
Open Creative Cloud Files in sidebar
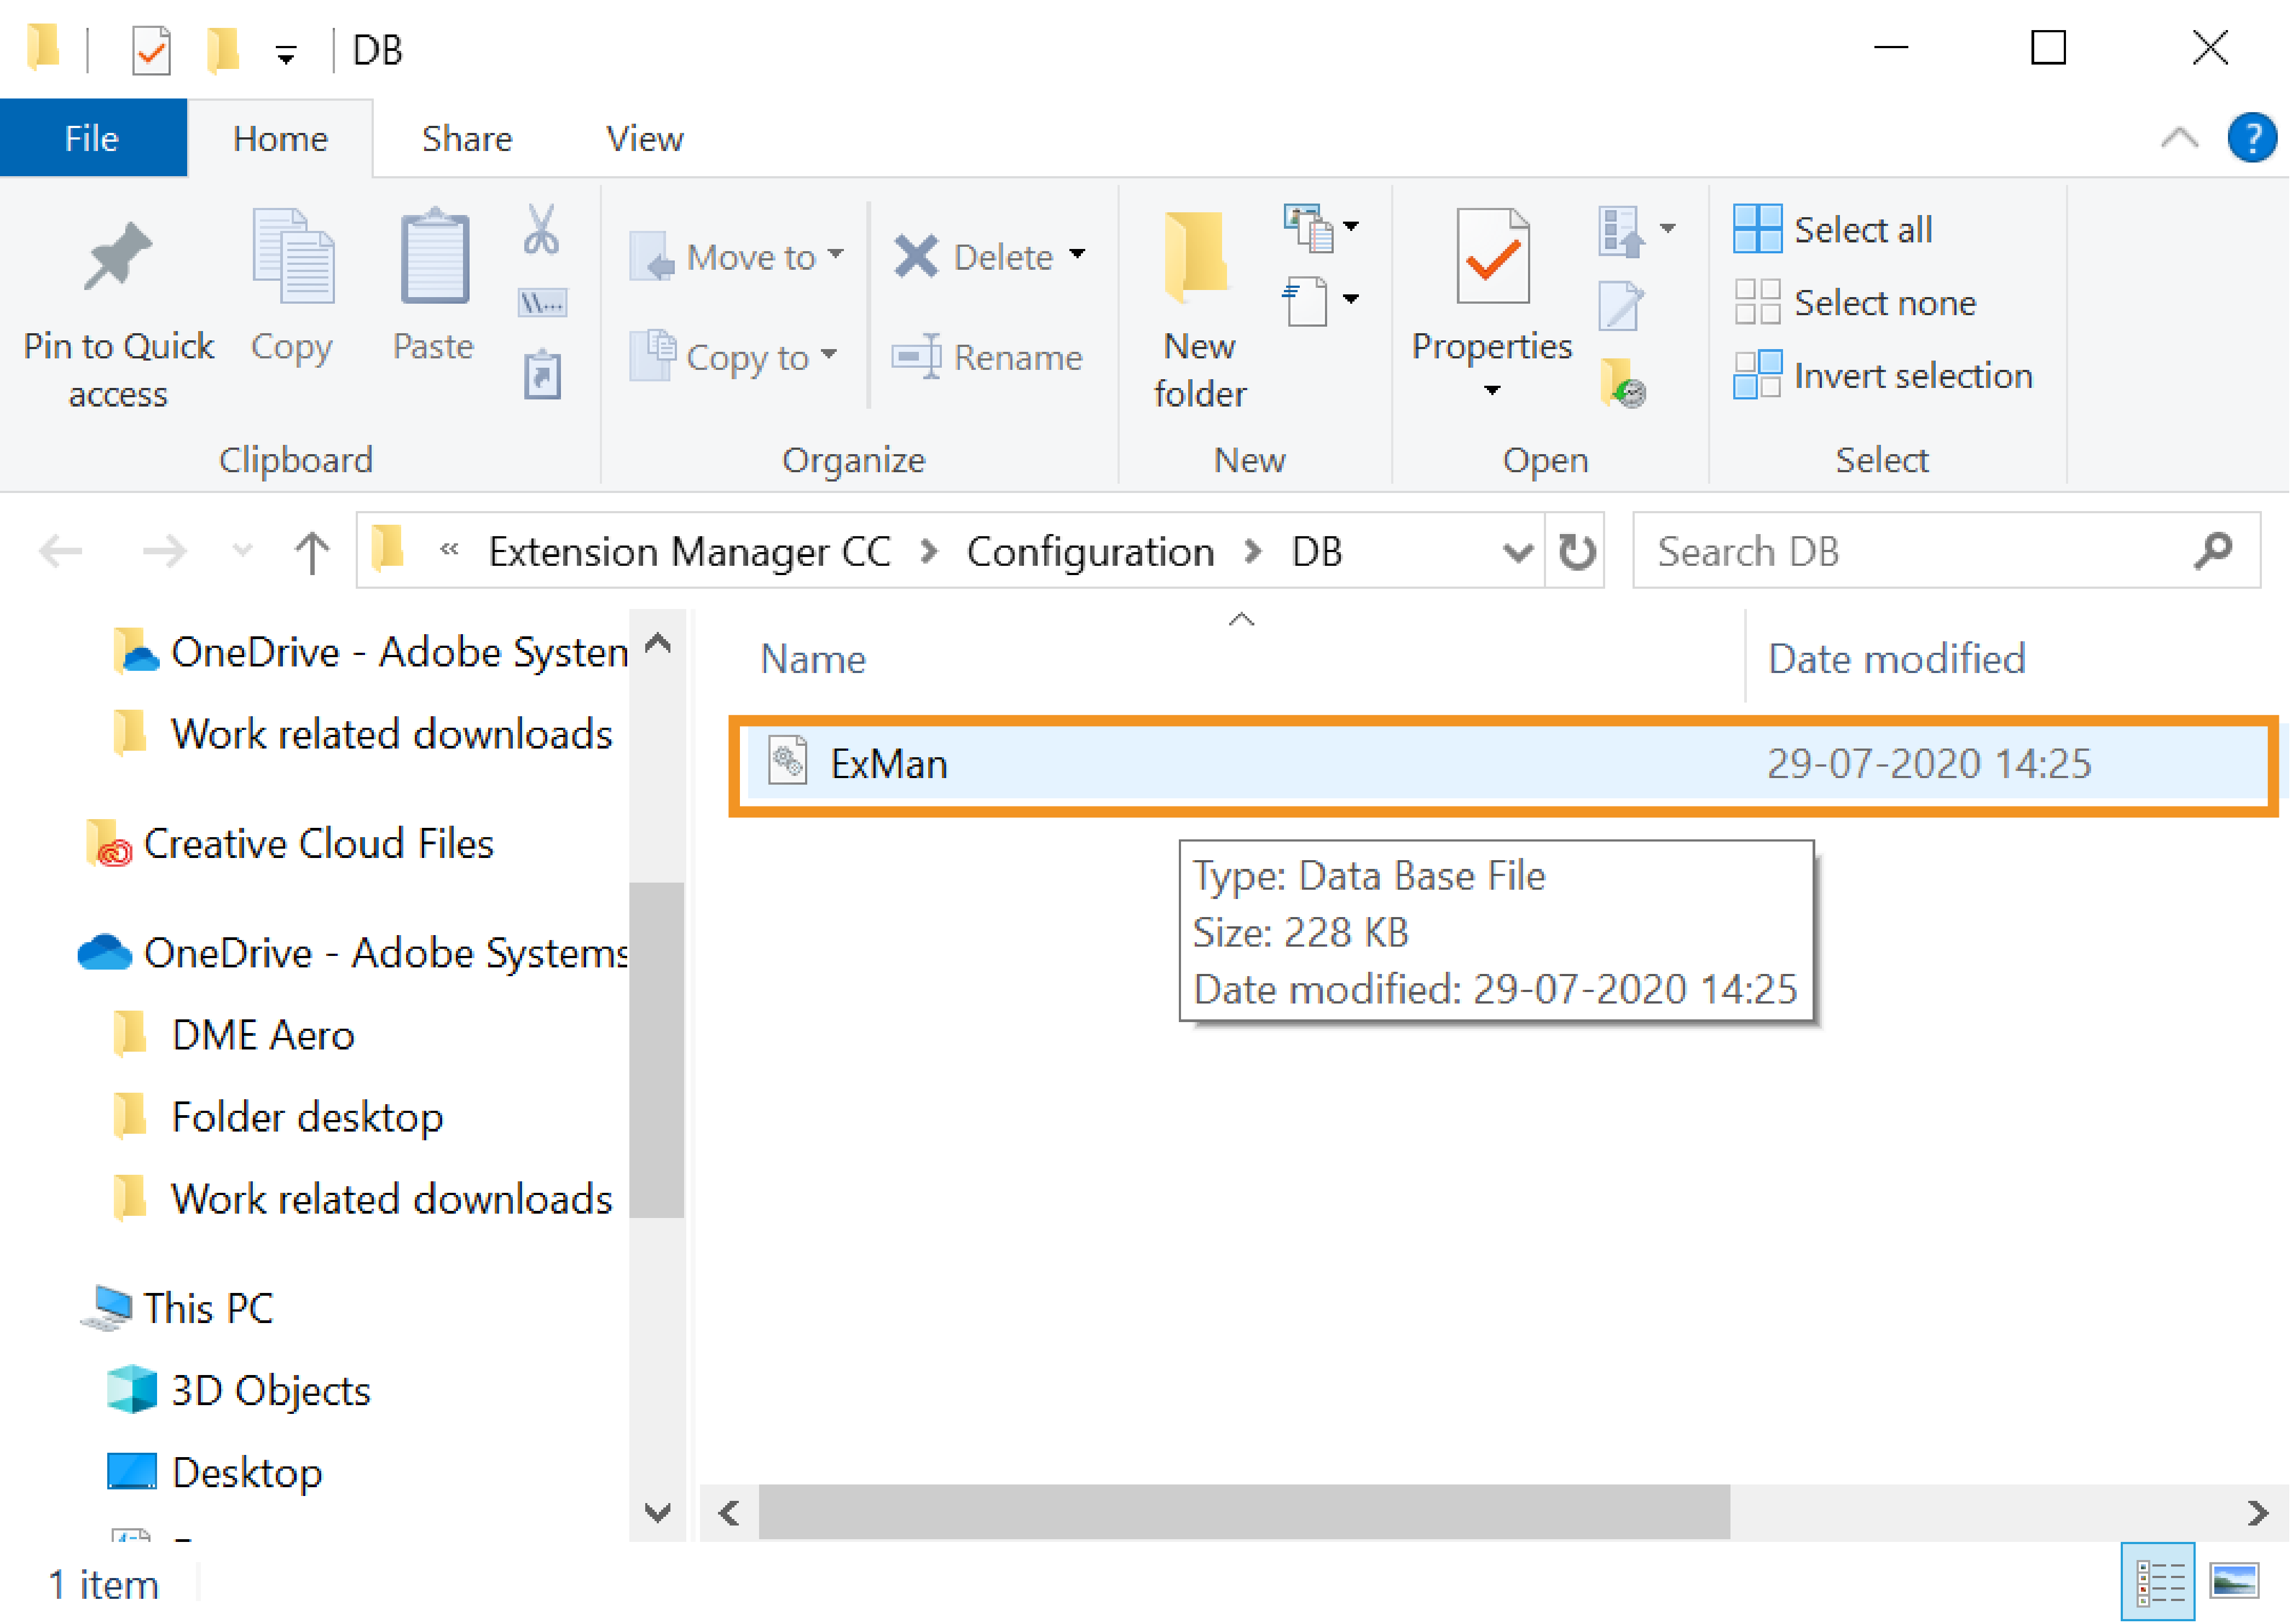(x=318, y=843)
